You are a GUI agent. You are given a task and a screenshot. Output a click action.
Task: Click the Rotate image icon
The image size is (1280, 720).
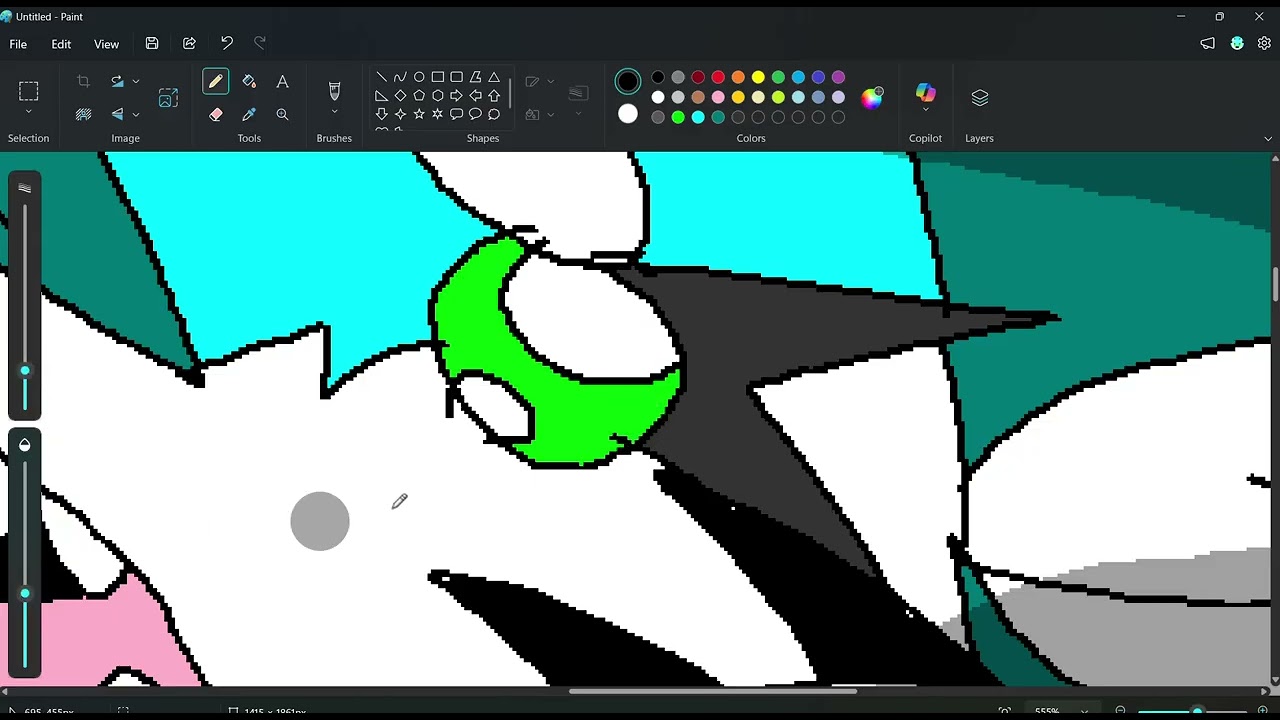117,81
